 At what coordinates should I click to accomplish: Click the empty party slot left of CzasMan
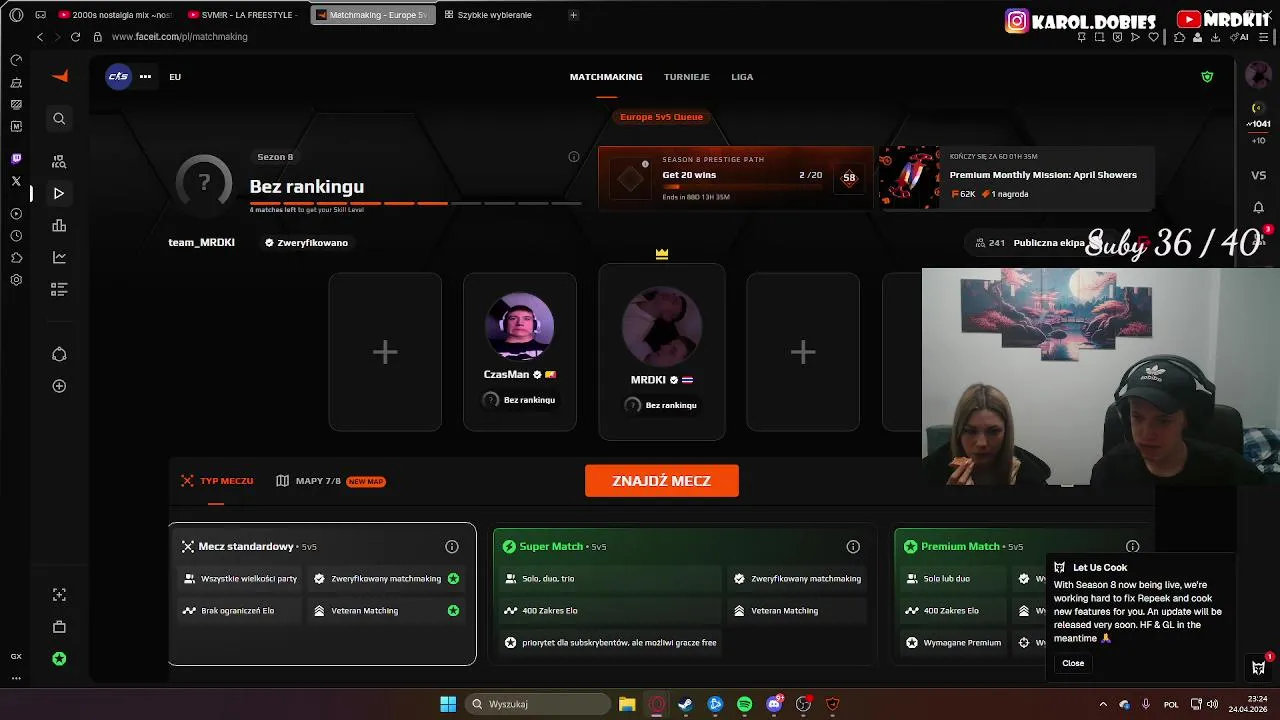pyautogui.click(x=385, y=352)
